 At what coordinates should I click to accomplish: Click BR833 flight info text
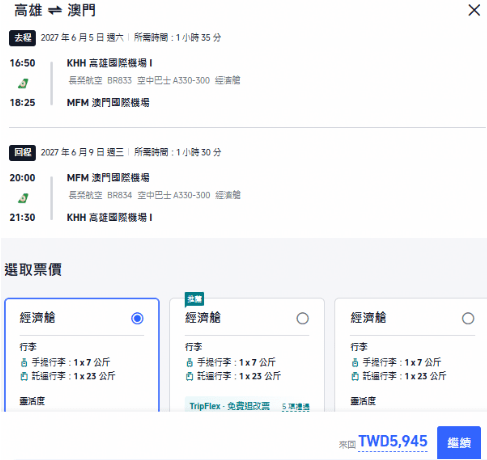tap(119, 81)
